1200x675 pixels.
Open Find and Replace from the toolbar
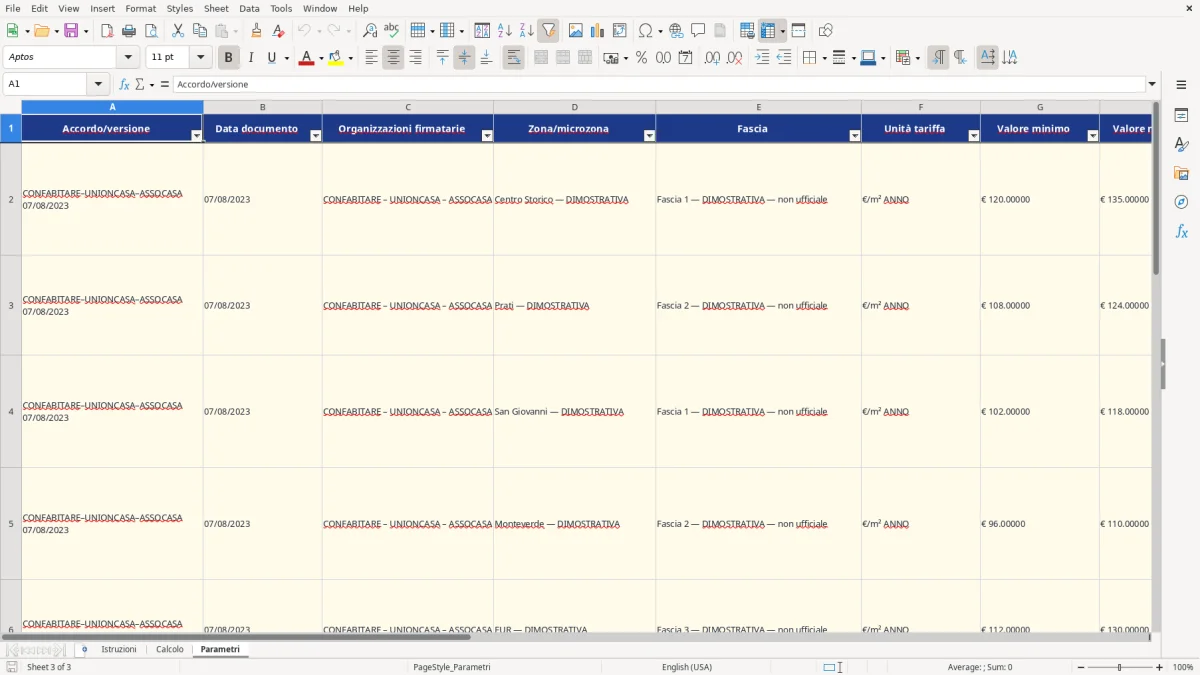click(x=370, y=31)
